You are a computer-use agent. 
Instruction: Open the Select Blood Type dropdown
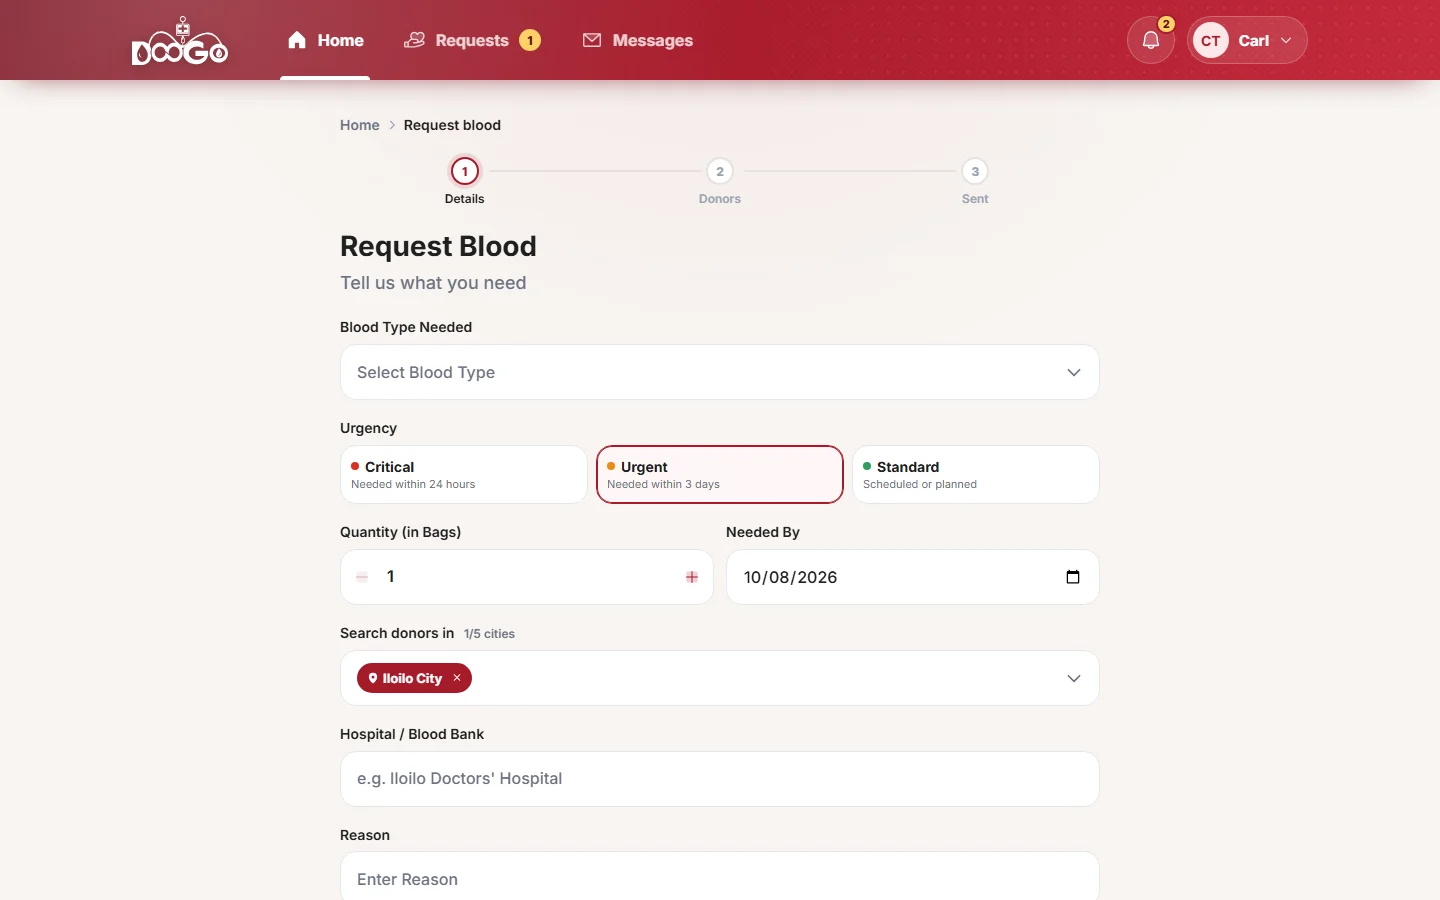pos(720,372)
